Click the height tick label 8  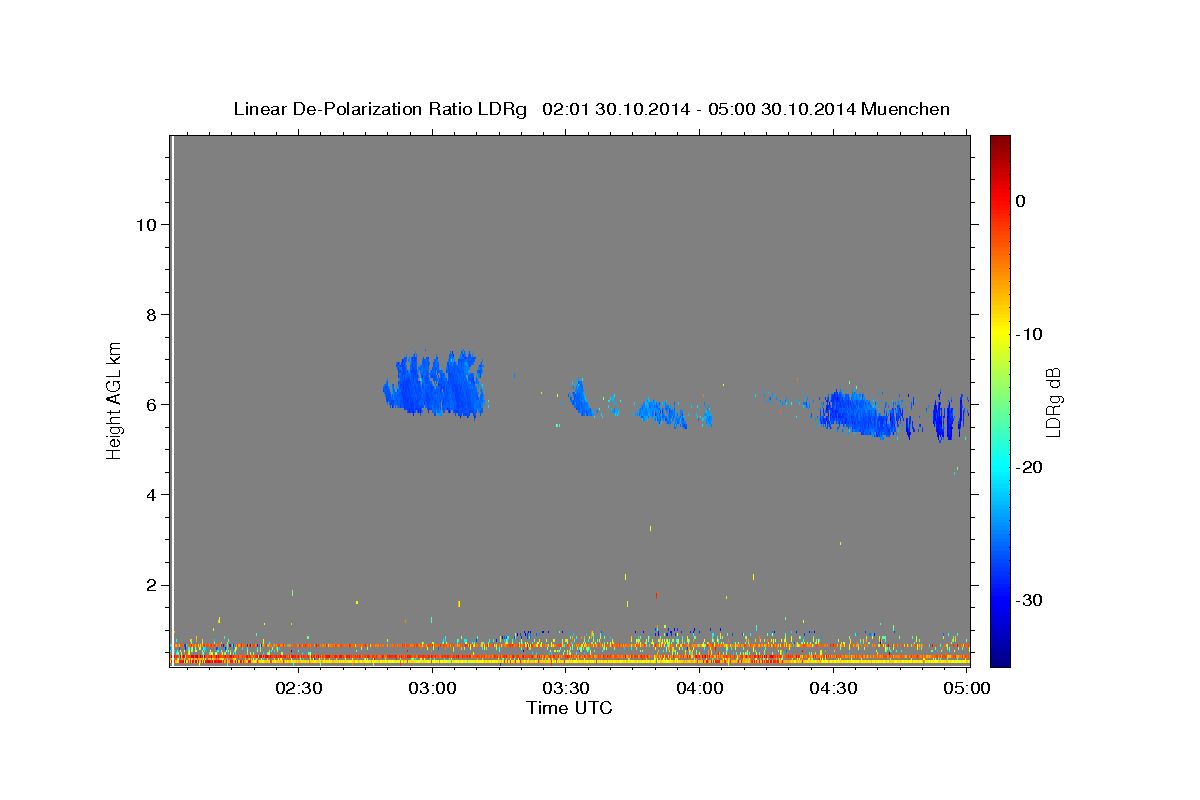(151, 315)
